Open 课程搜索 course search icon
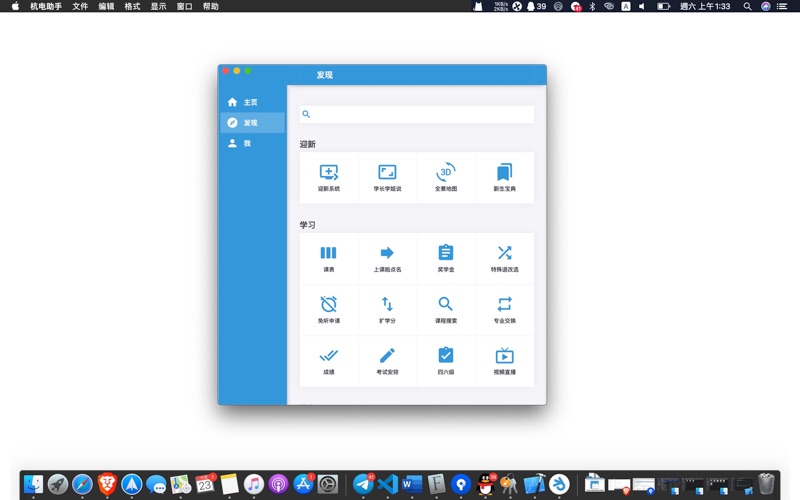The height and width of the screenshot is (500, 800). point(446,304)
